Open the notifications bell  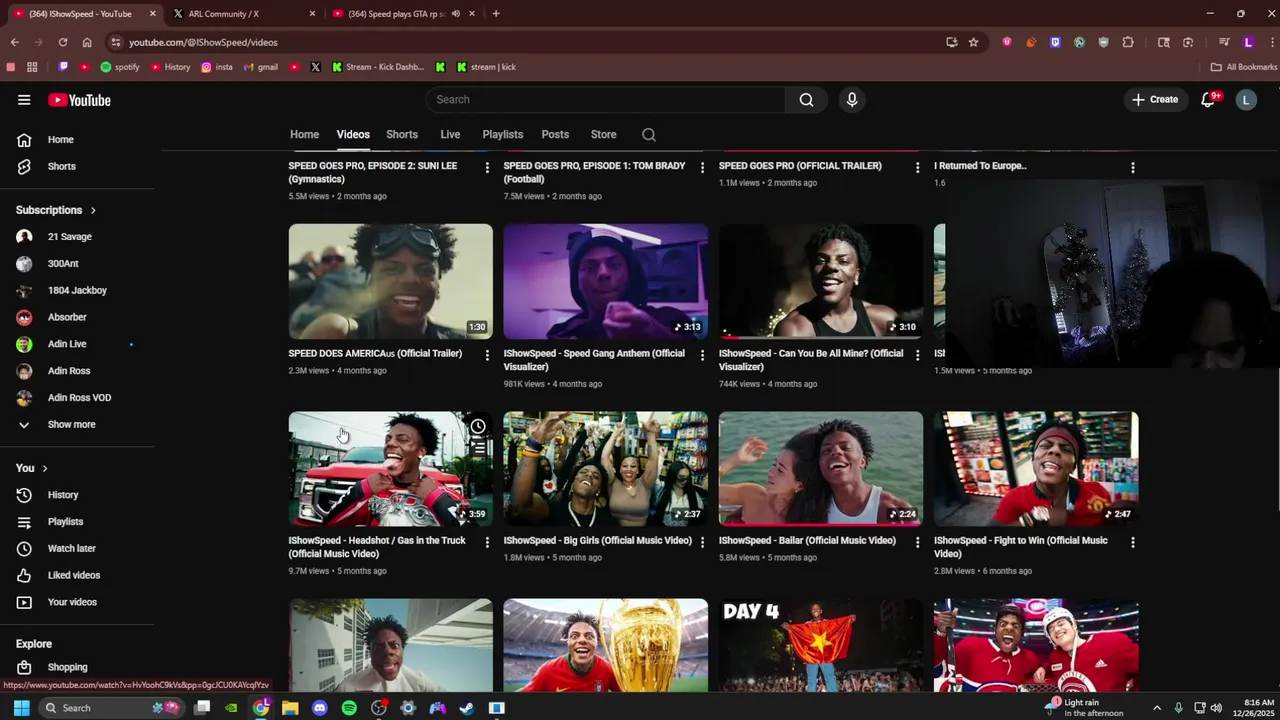point(1208,100)
